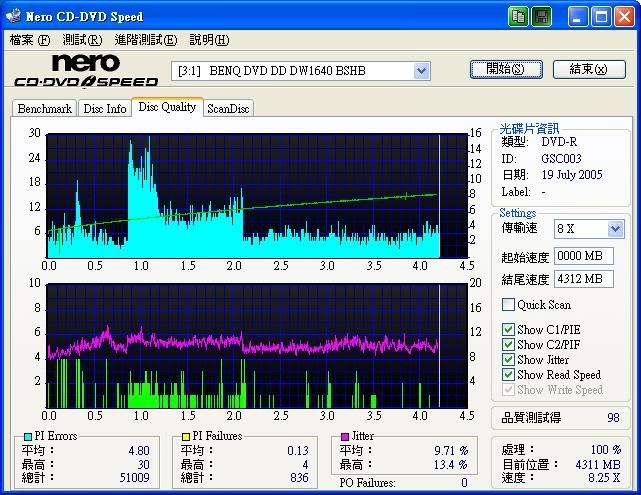Viewport: 641px width, 495px height.
Task: Click the 開始(S) start button
Action: (506, 69)
